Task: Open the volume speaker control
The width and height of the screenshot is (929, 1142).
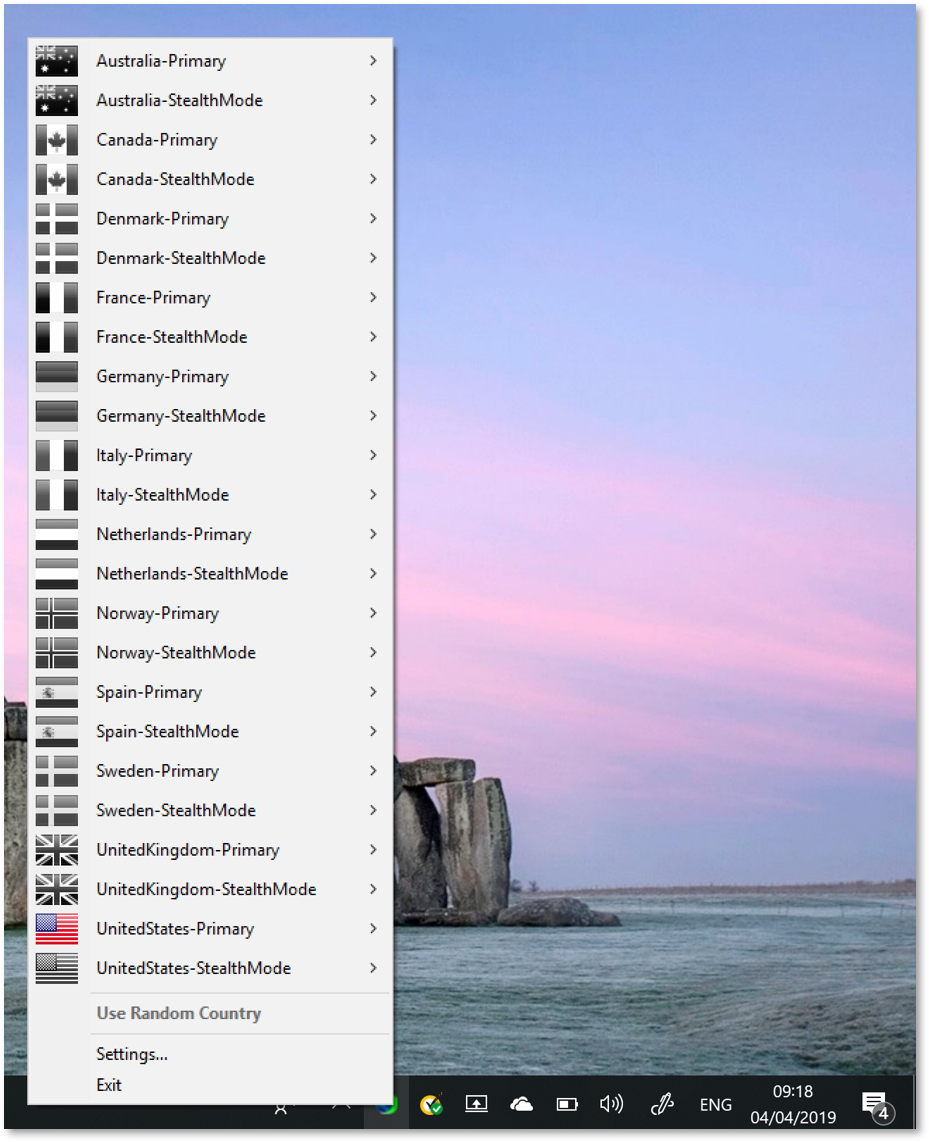Action: coord(612,1104)
